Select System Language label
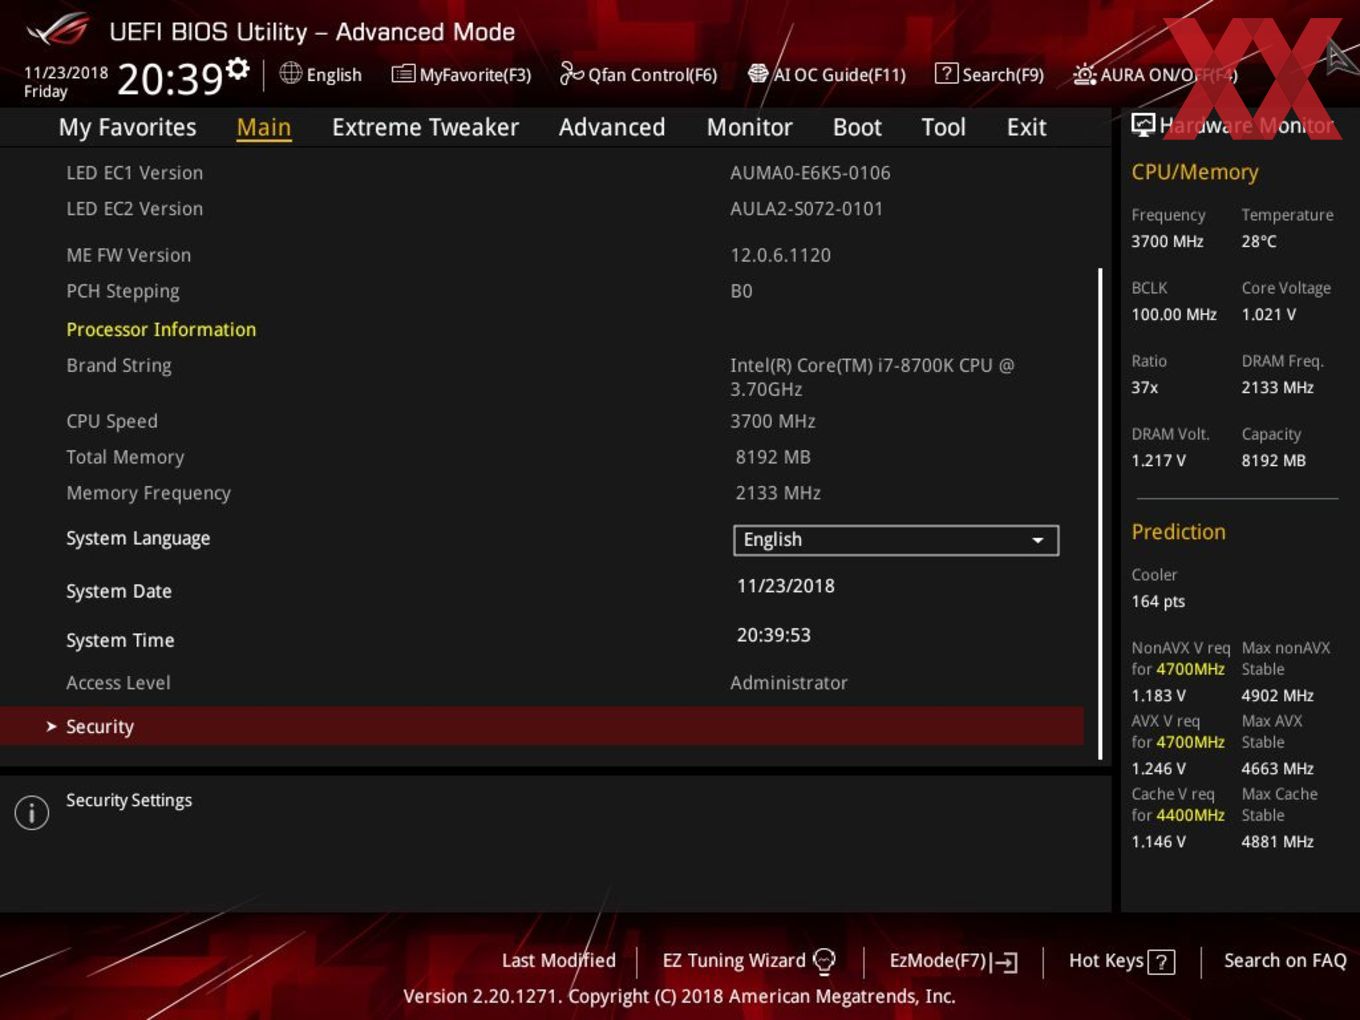 [x=138, y=539]
